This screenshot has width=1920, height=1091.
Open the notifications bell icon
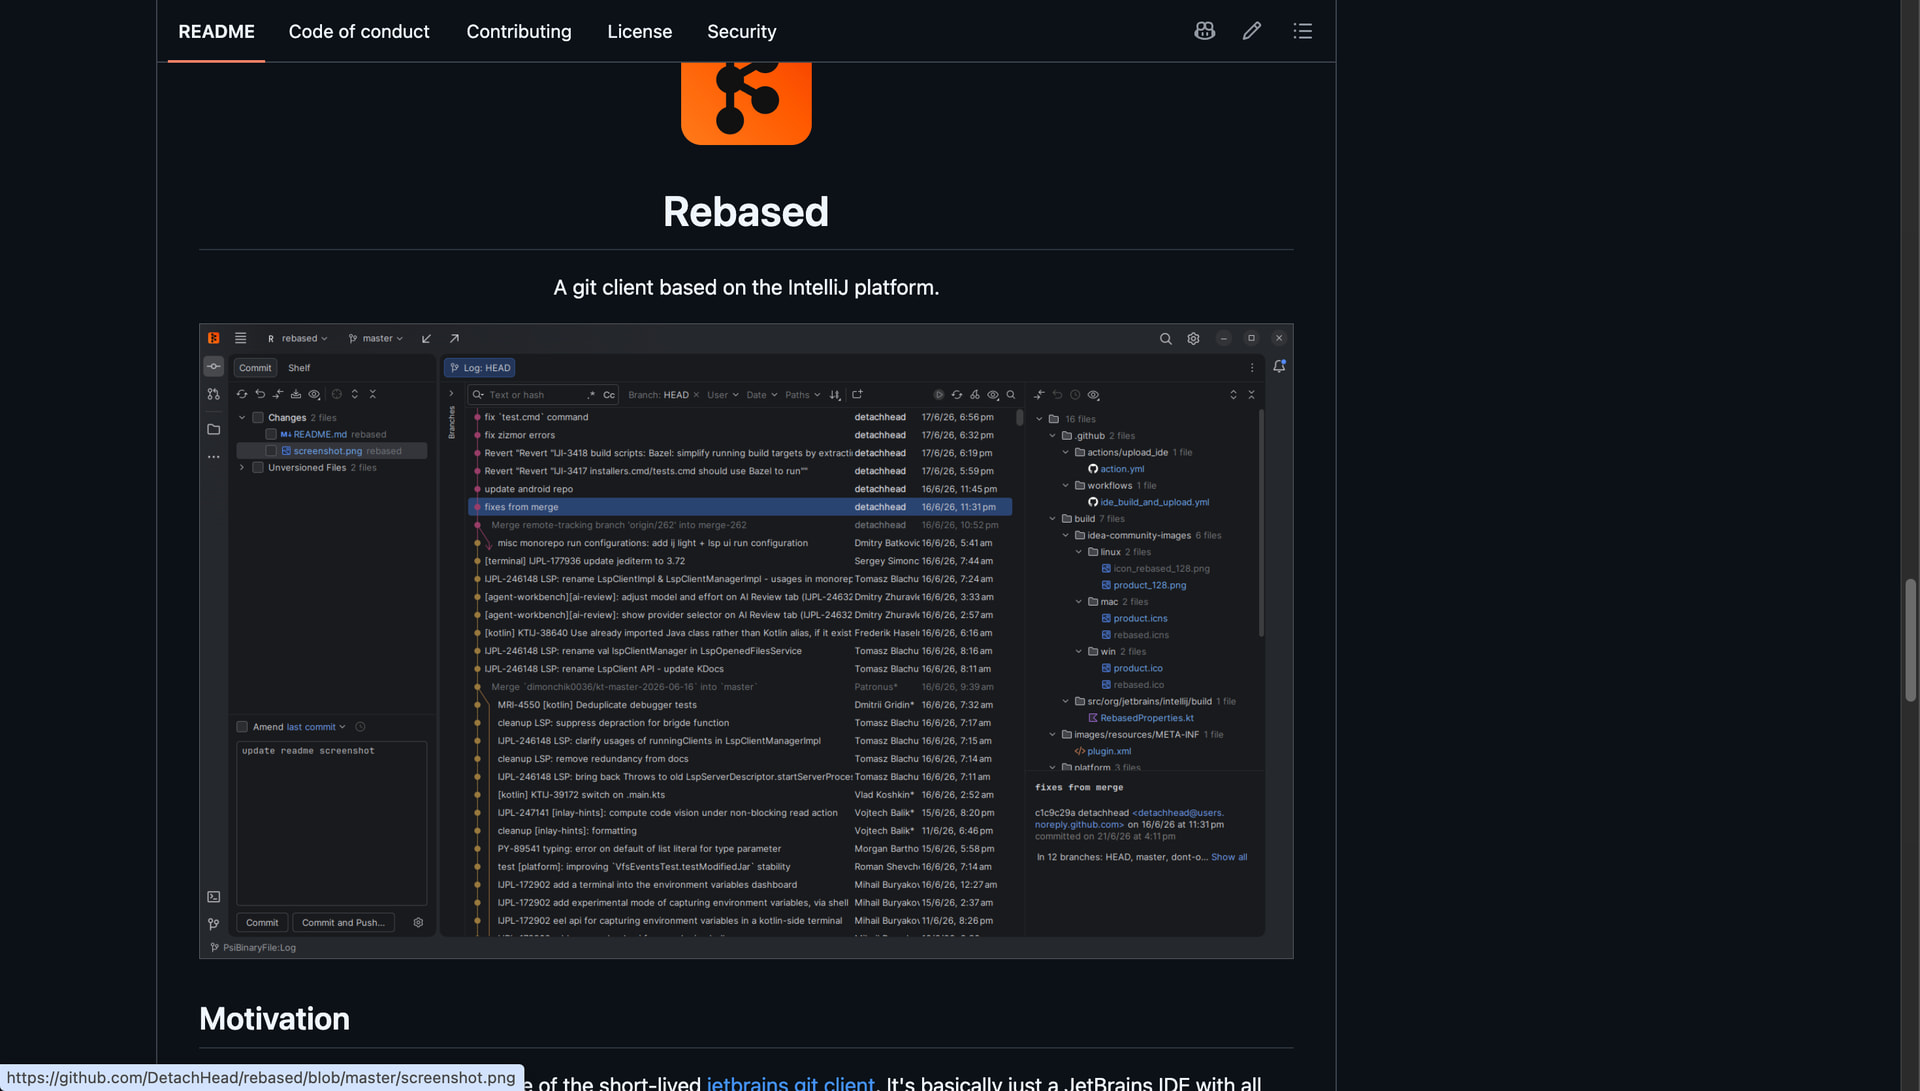click(x=1279, y=367)
